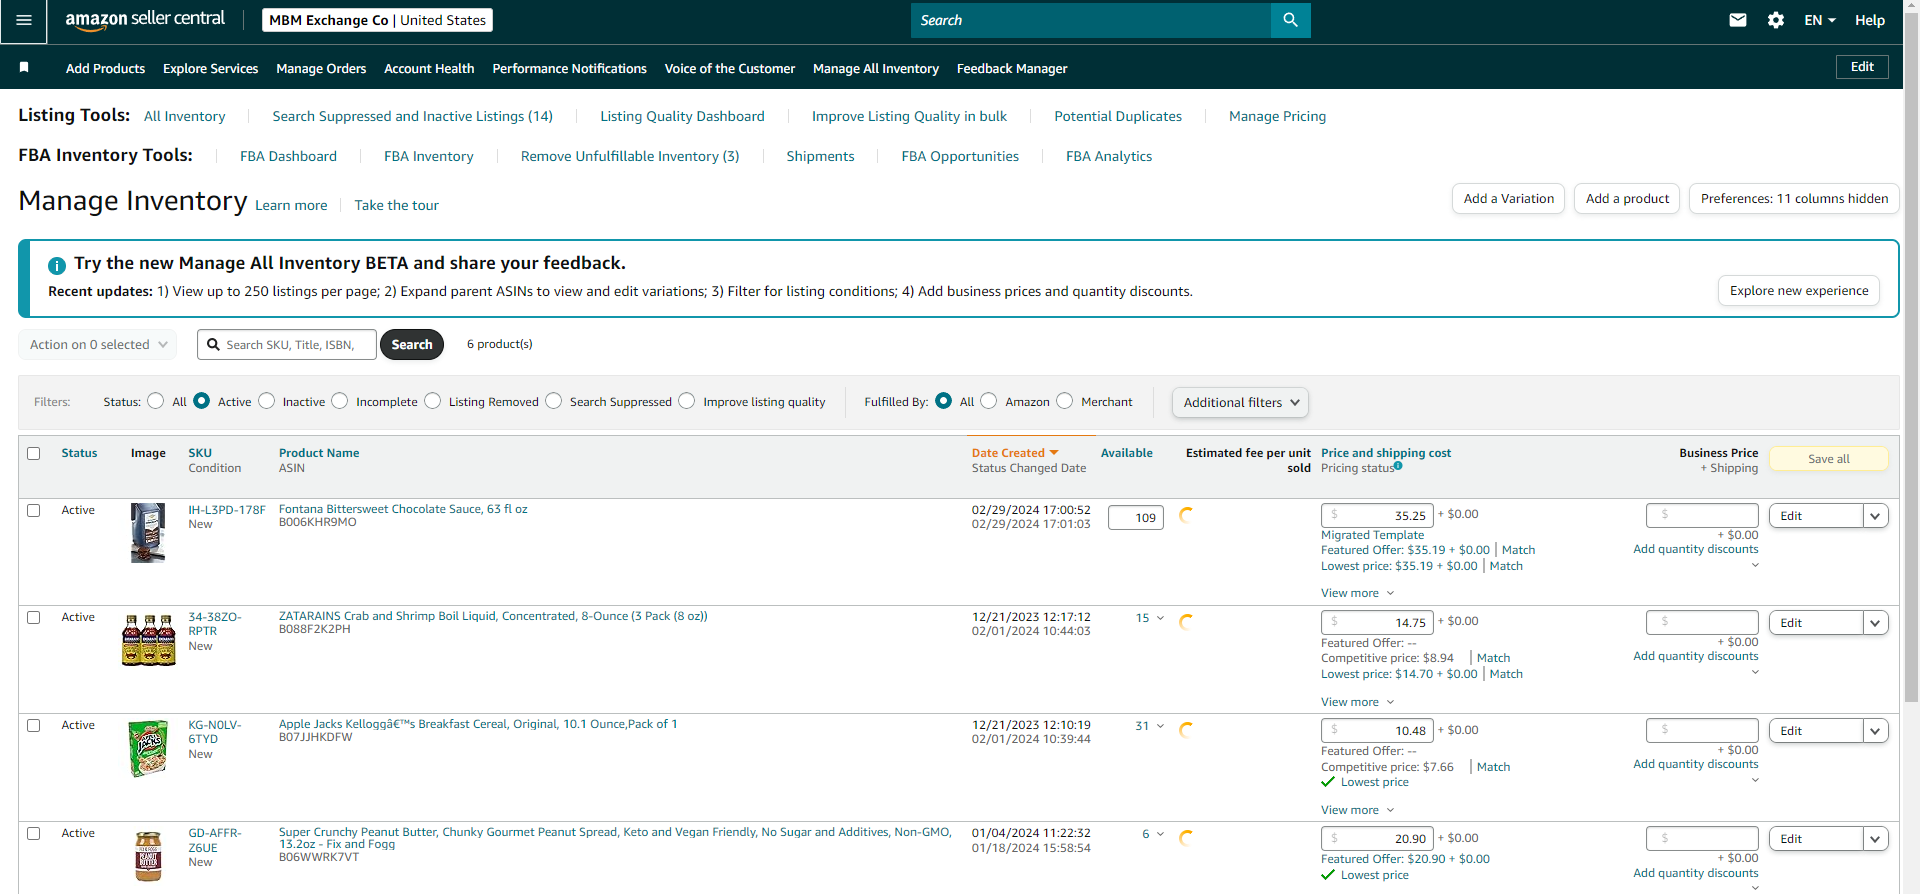Go to Manage Orders
Viewport: 1920px width, 894px height.
[321, 68]
